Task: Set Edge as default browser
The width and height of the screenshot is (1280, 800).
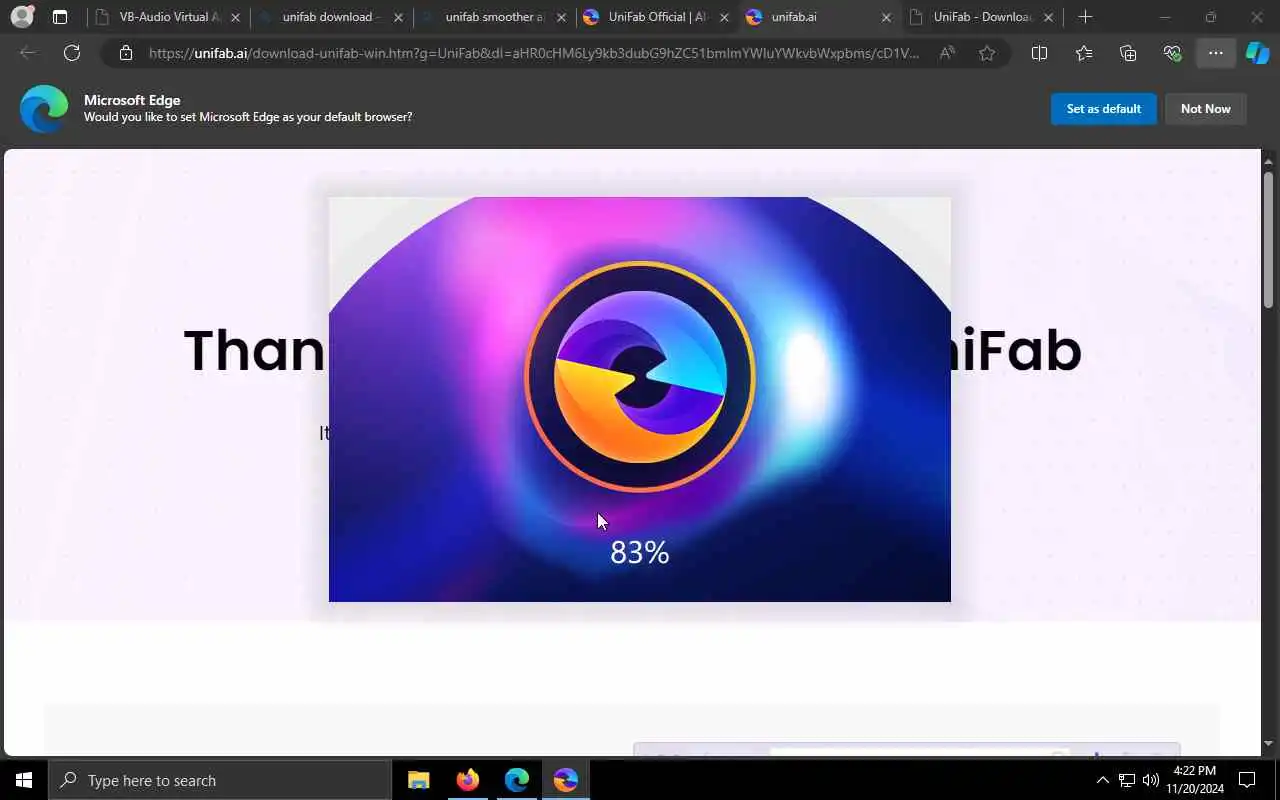Action: pyautogui.click(x=1103, y=109)
